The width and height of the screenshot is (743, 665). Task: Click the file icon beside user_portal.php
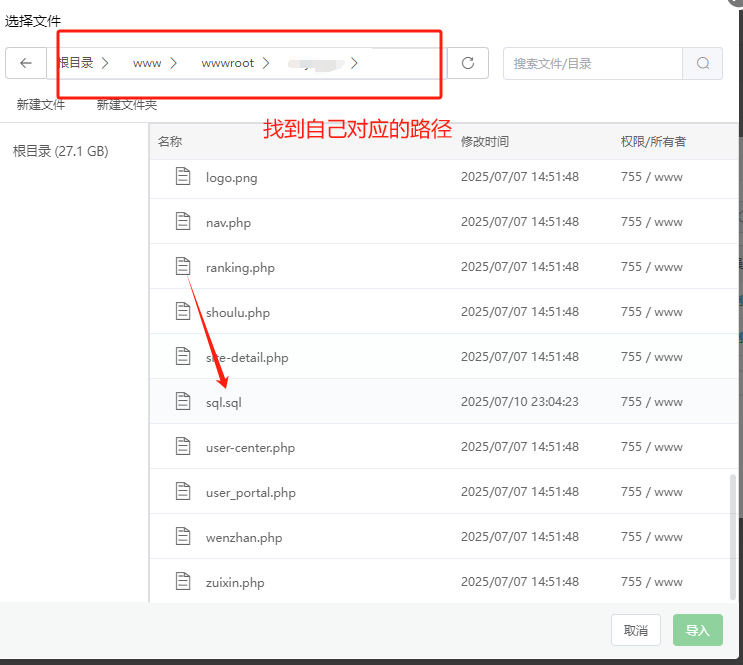[x=183, y=492]
